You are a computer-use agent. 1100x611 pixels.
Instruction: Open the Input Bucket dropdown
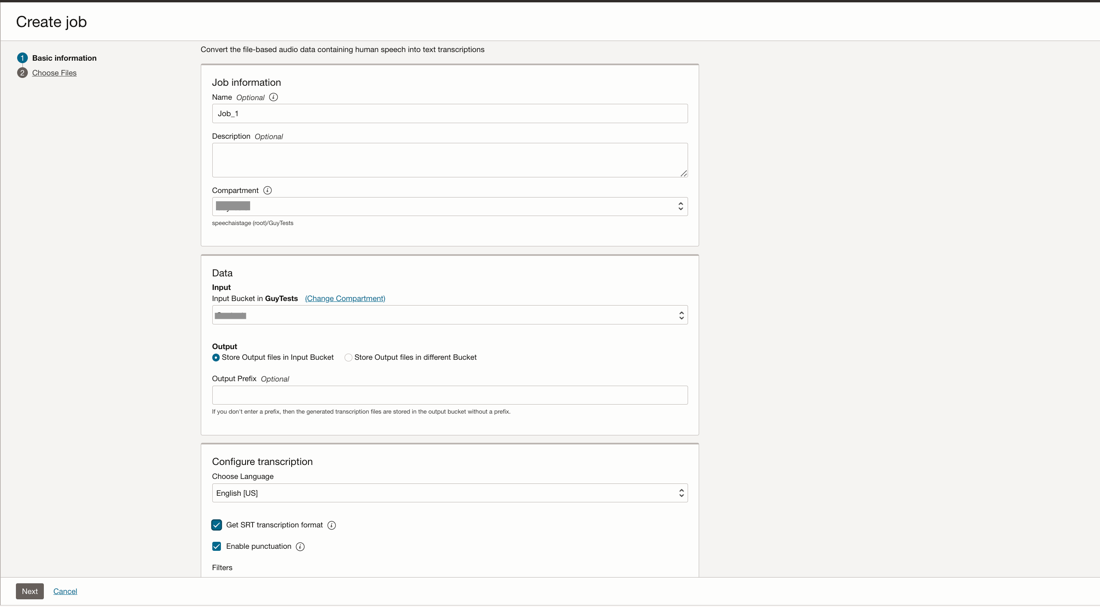(x=450, y=315)
